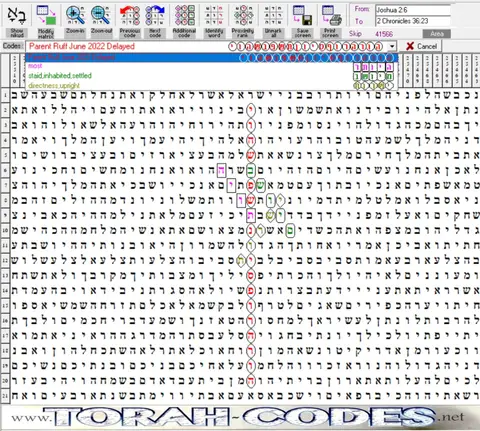This screenshot has height=431, width=480.
Task: Click the Proximity rank icon
Action: 243,15
